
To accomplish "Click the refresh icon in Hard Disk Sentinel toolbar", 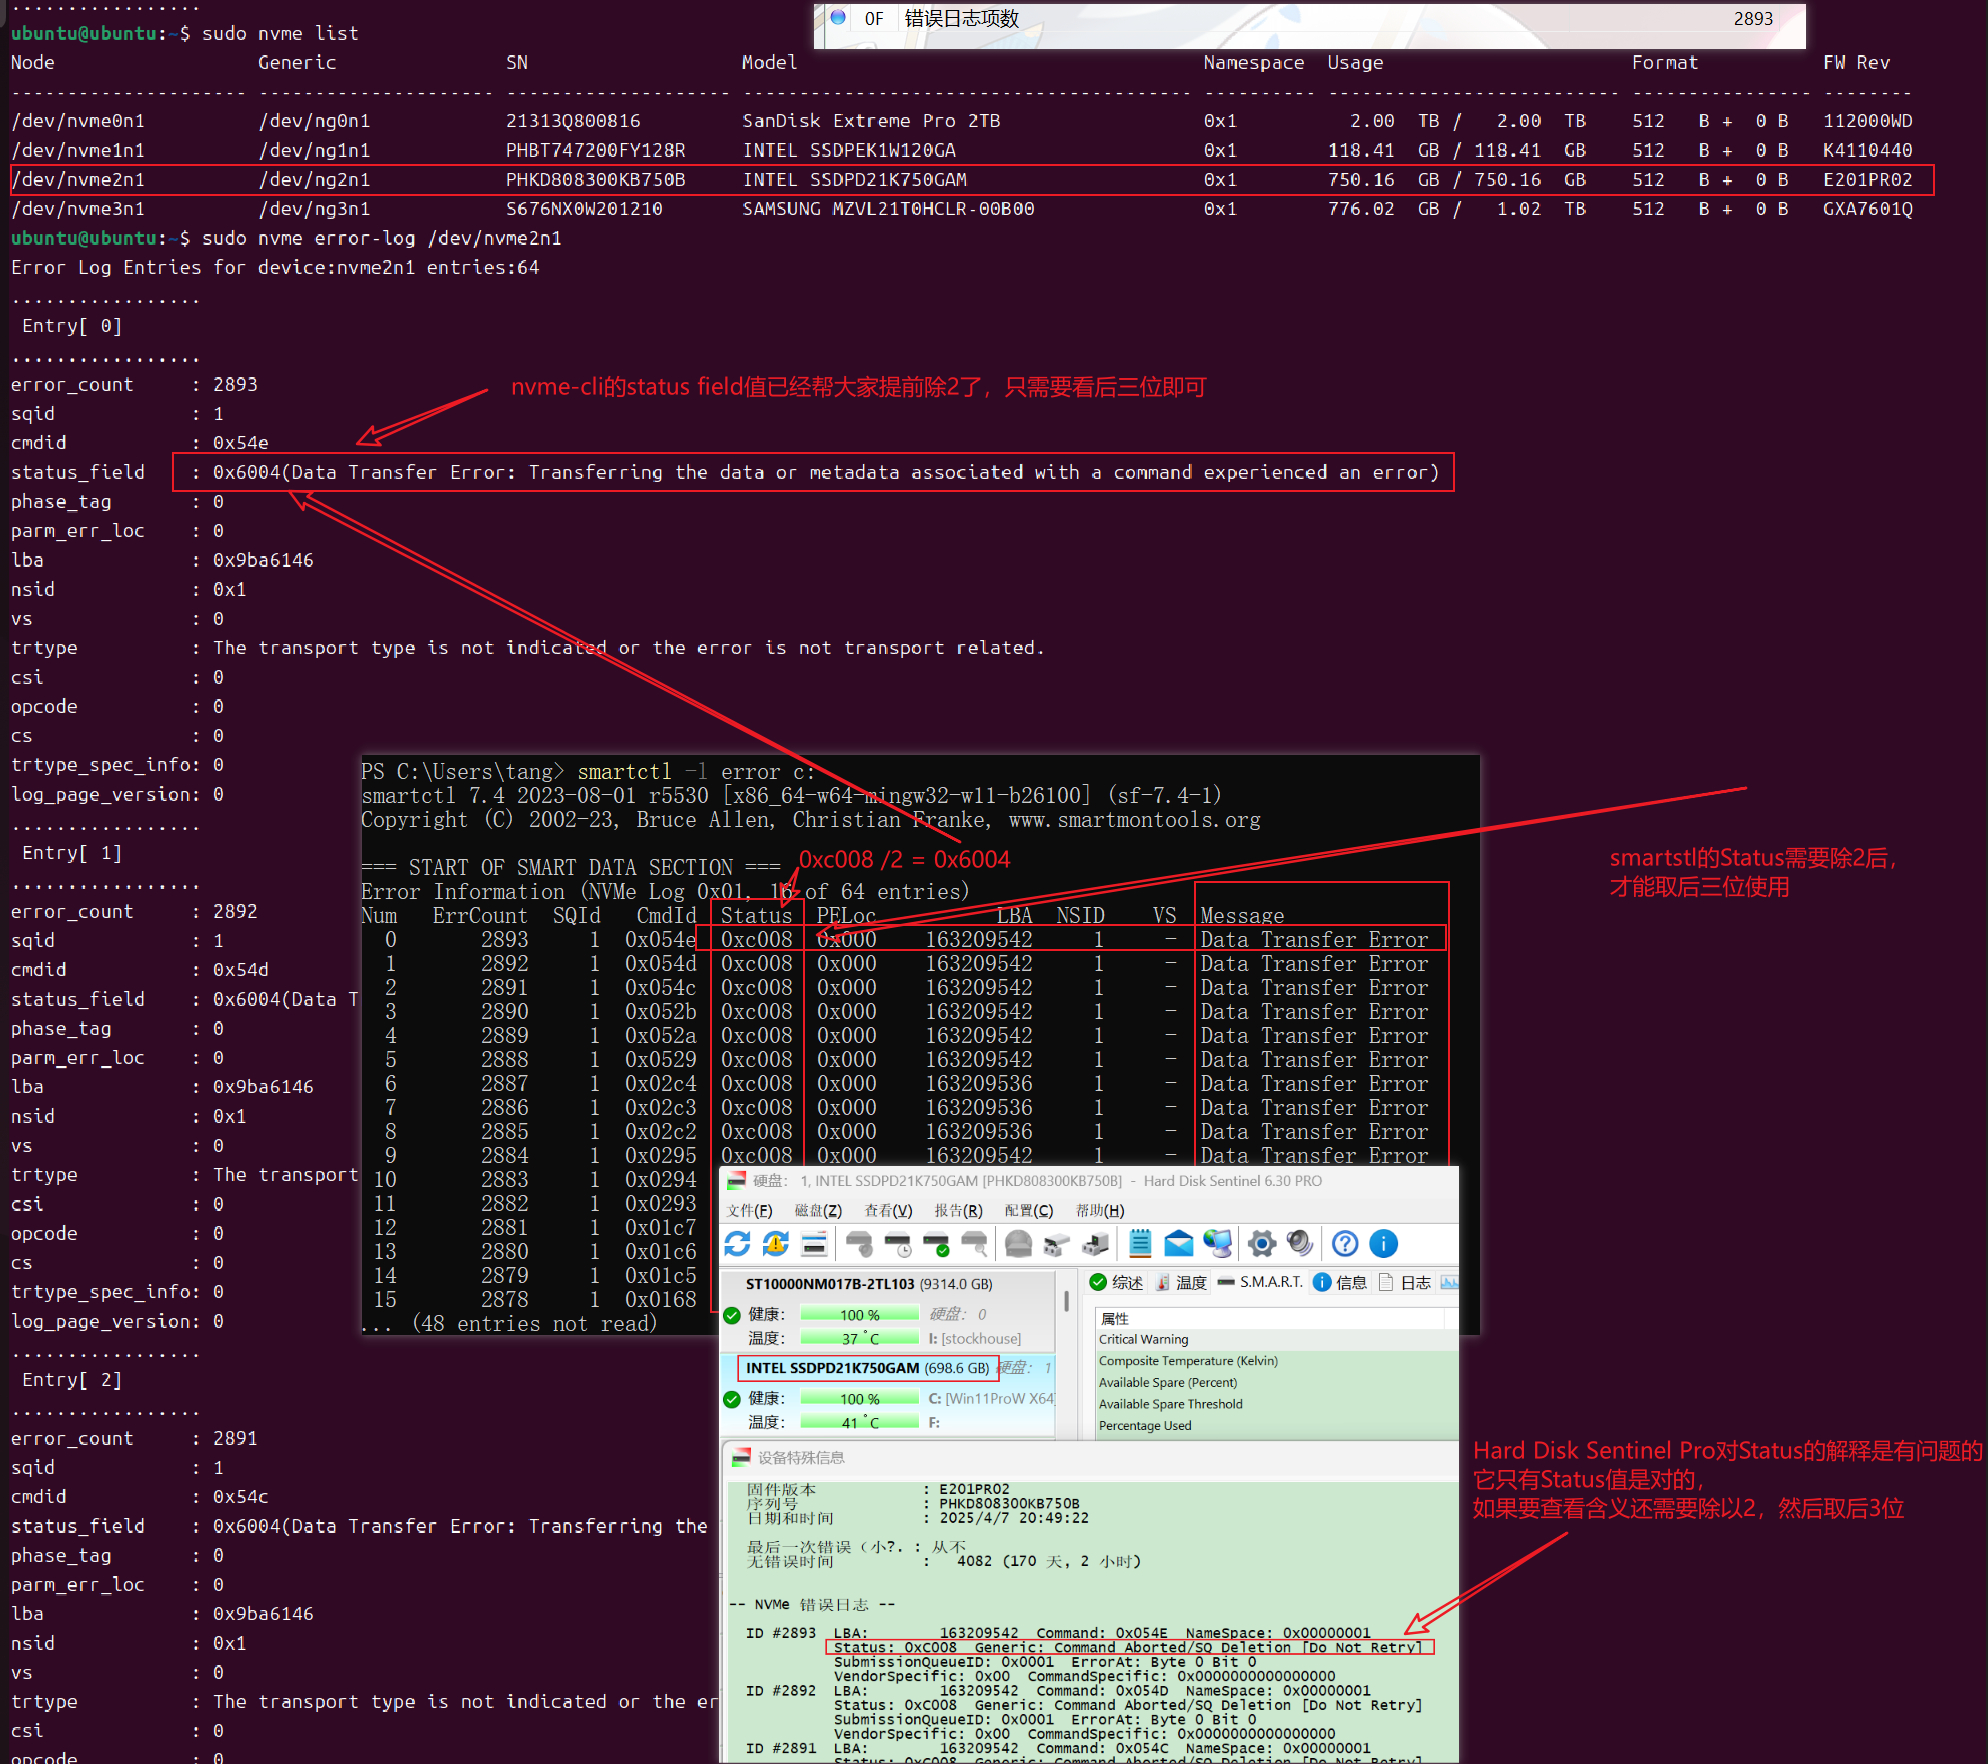I will point(738,1243).
